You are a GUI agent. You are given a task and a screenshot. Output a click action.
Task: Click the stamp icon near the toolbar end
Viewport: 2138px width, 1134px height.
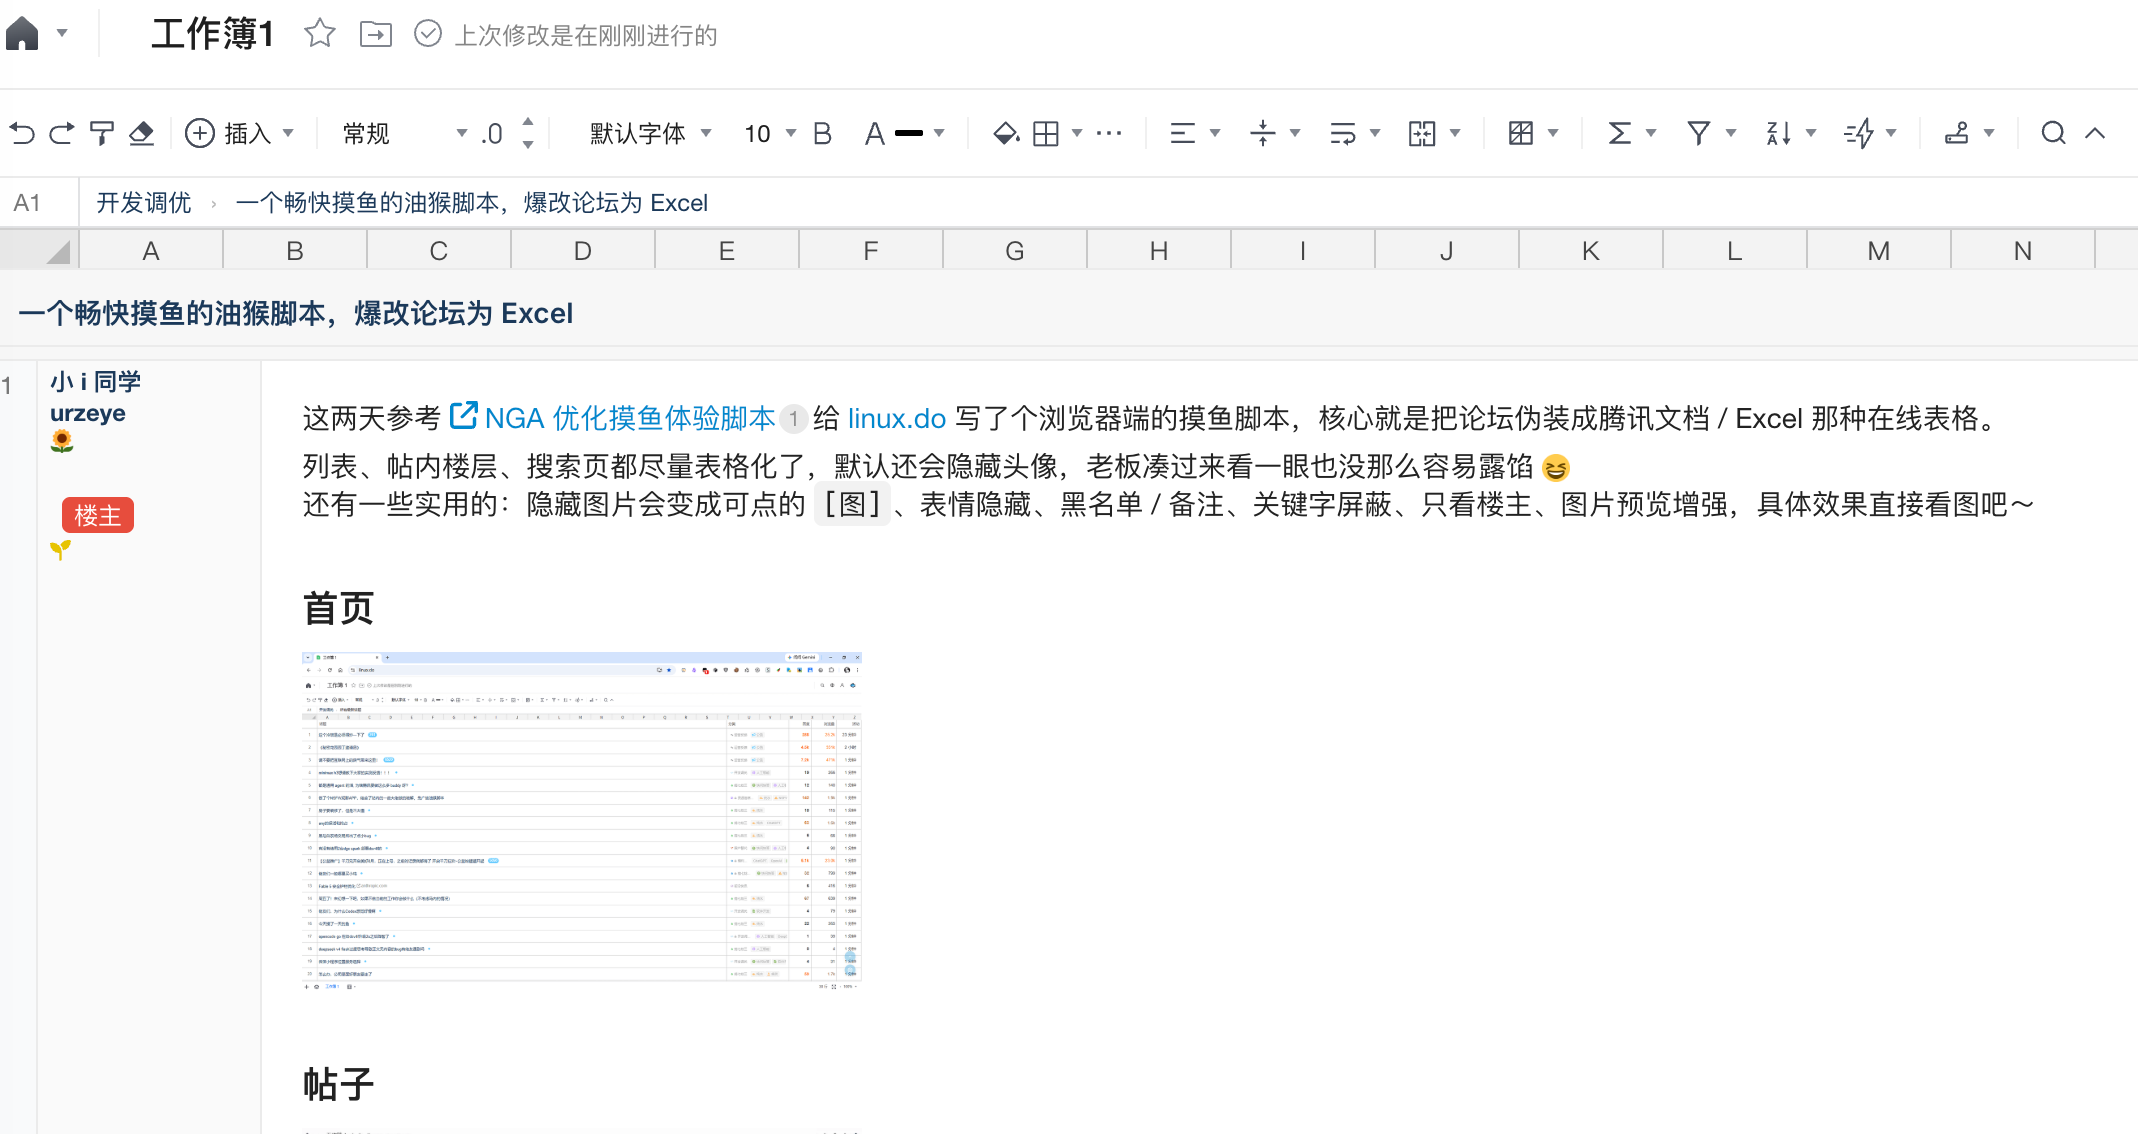coord(1957,133)
